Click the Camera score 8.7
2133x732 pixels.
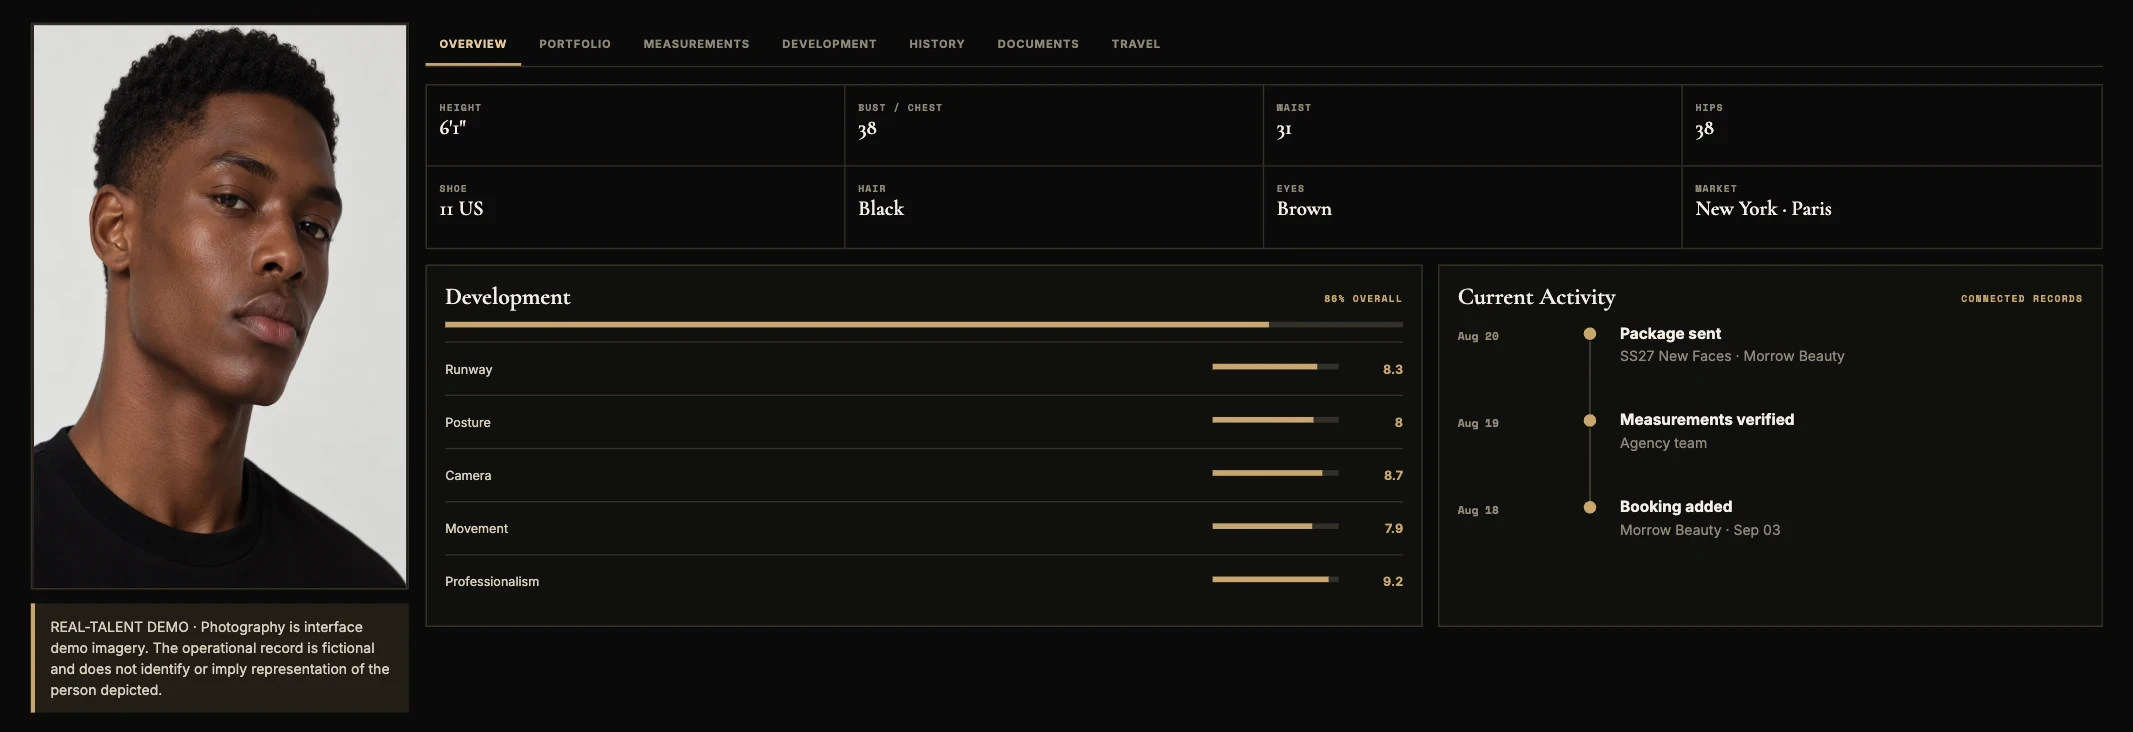click(1393, 476)
